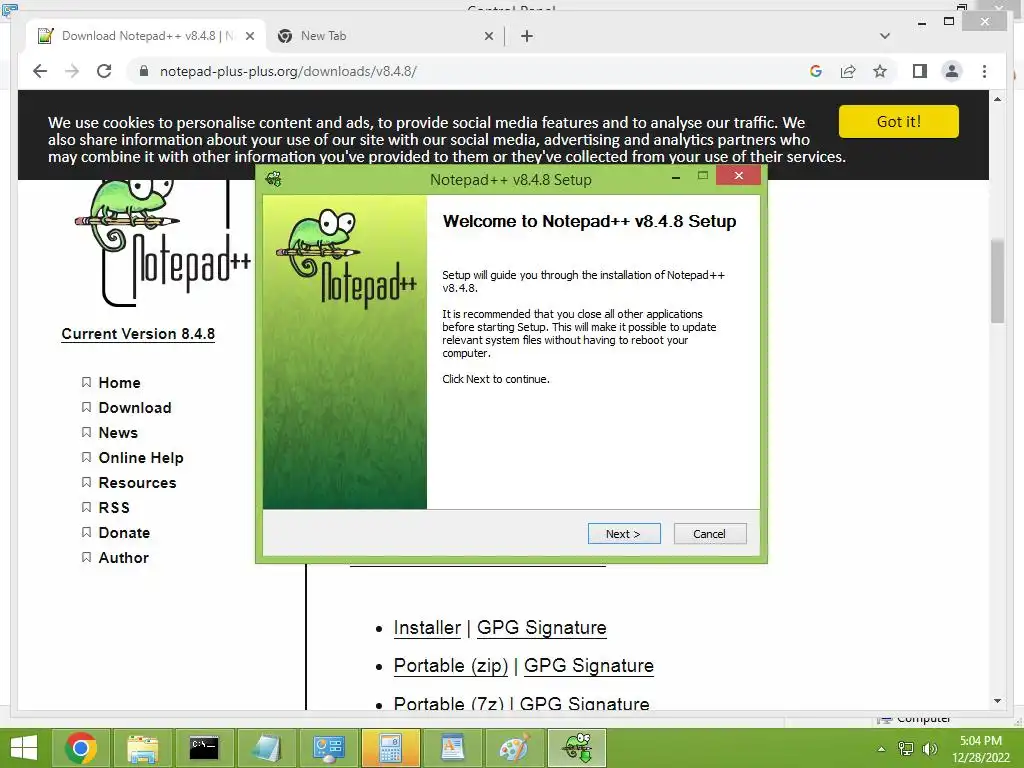This screenshot has height=768, width=1024.
Task: Reload the Notepad++ download page
Action: [104, 71]
